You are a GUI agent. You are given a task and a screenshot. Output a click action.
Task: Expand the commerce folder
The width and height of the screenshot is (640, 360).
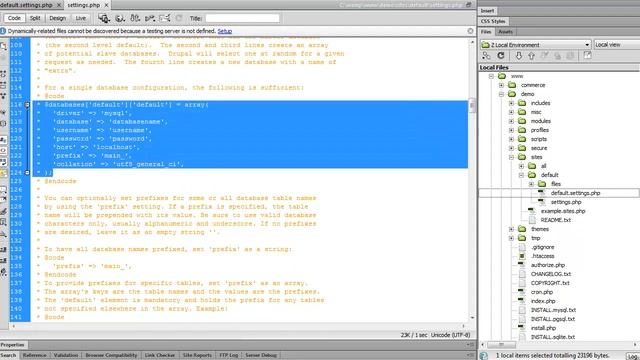pyautogui.click(x=501, y=85)
